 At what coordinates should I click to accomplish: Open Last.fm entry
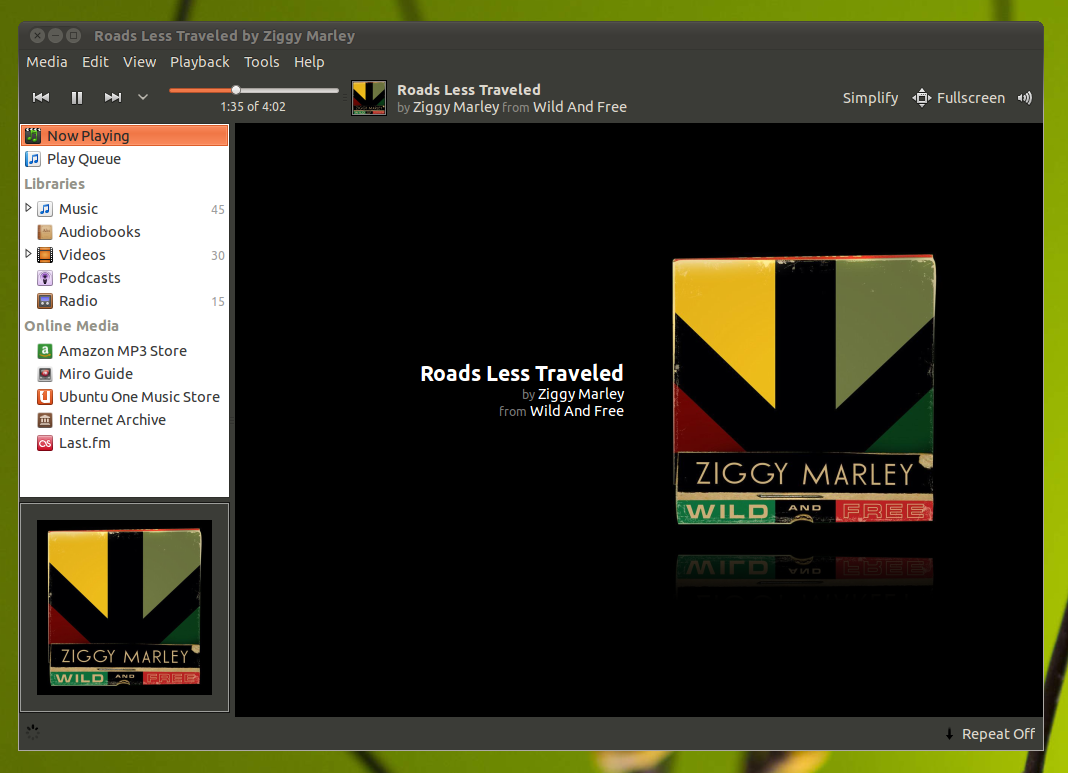pos(84,443)
